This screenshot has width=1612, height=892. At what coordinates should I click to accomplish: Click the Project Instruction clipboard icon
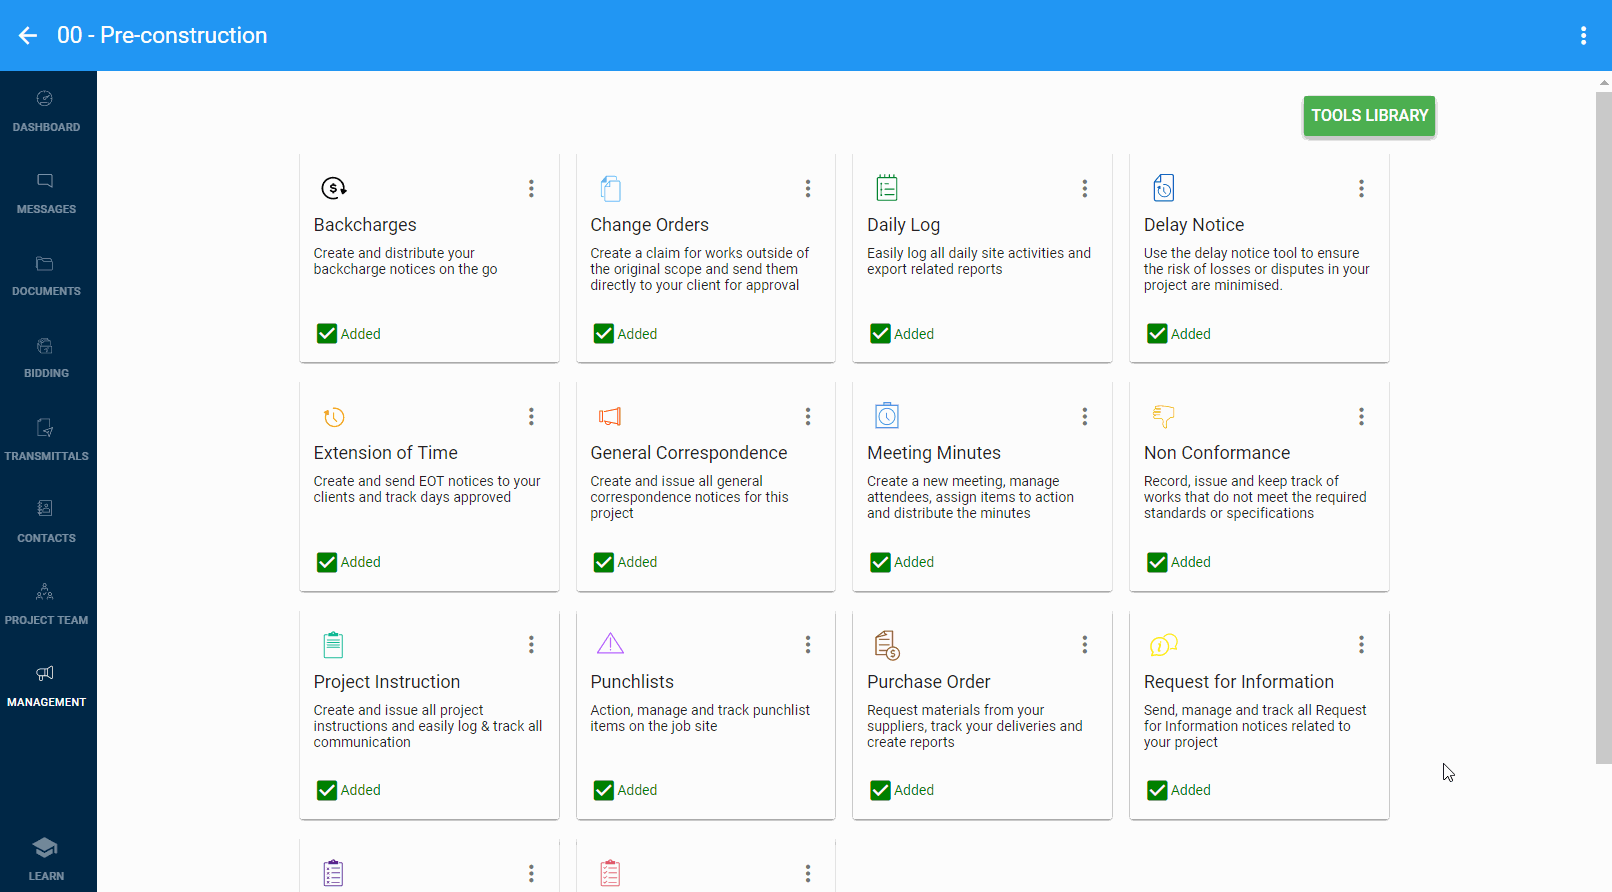click(x=334, y=645)
